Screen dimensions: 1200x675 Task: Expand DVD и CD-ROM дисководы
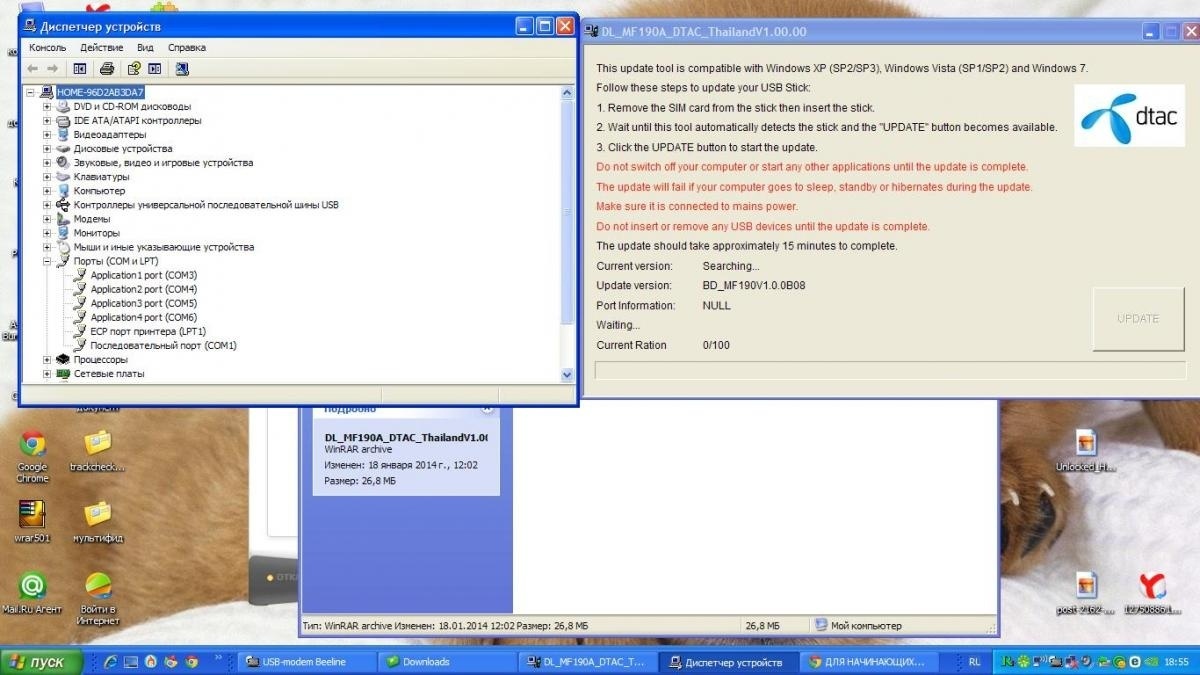47,106
